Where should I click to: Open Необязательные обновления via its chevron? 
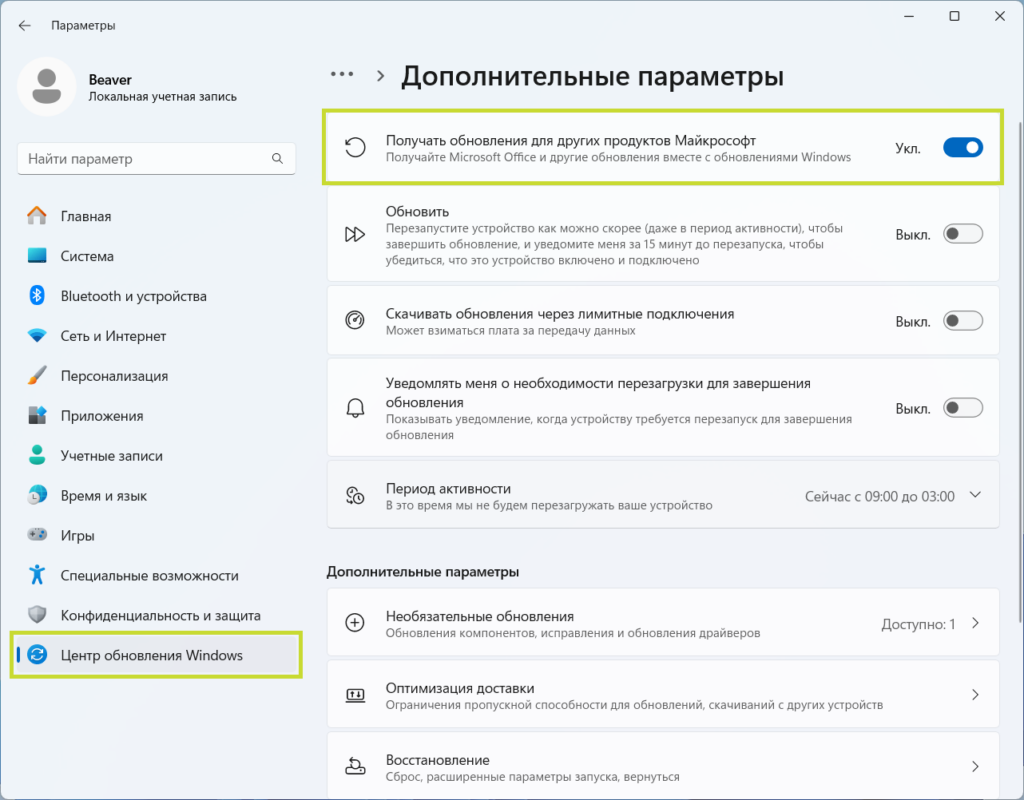pyautogui.click(x=975, y=623)
